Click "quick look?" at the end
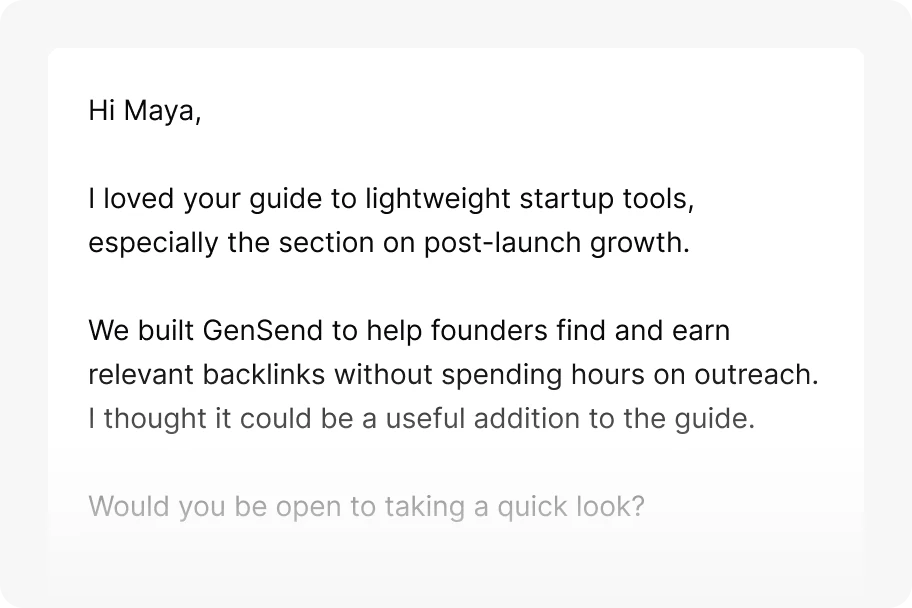 (571, 506)
